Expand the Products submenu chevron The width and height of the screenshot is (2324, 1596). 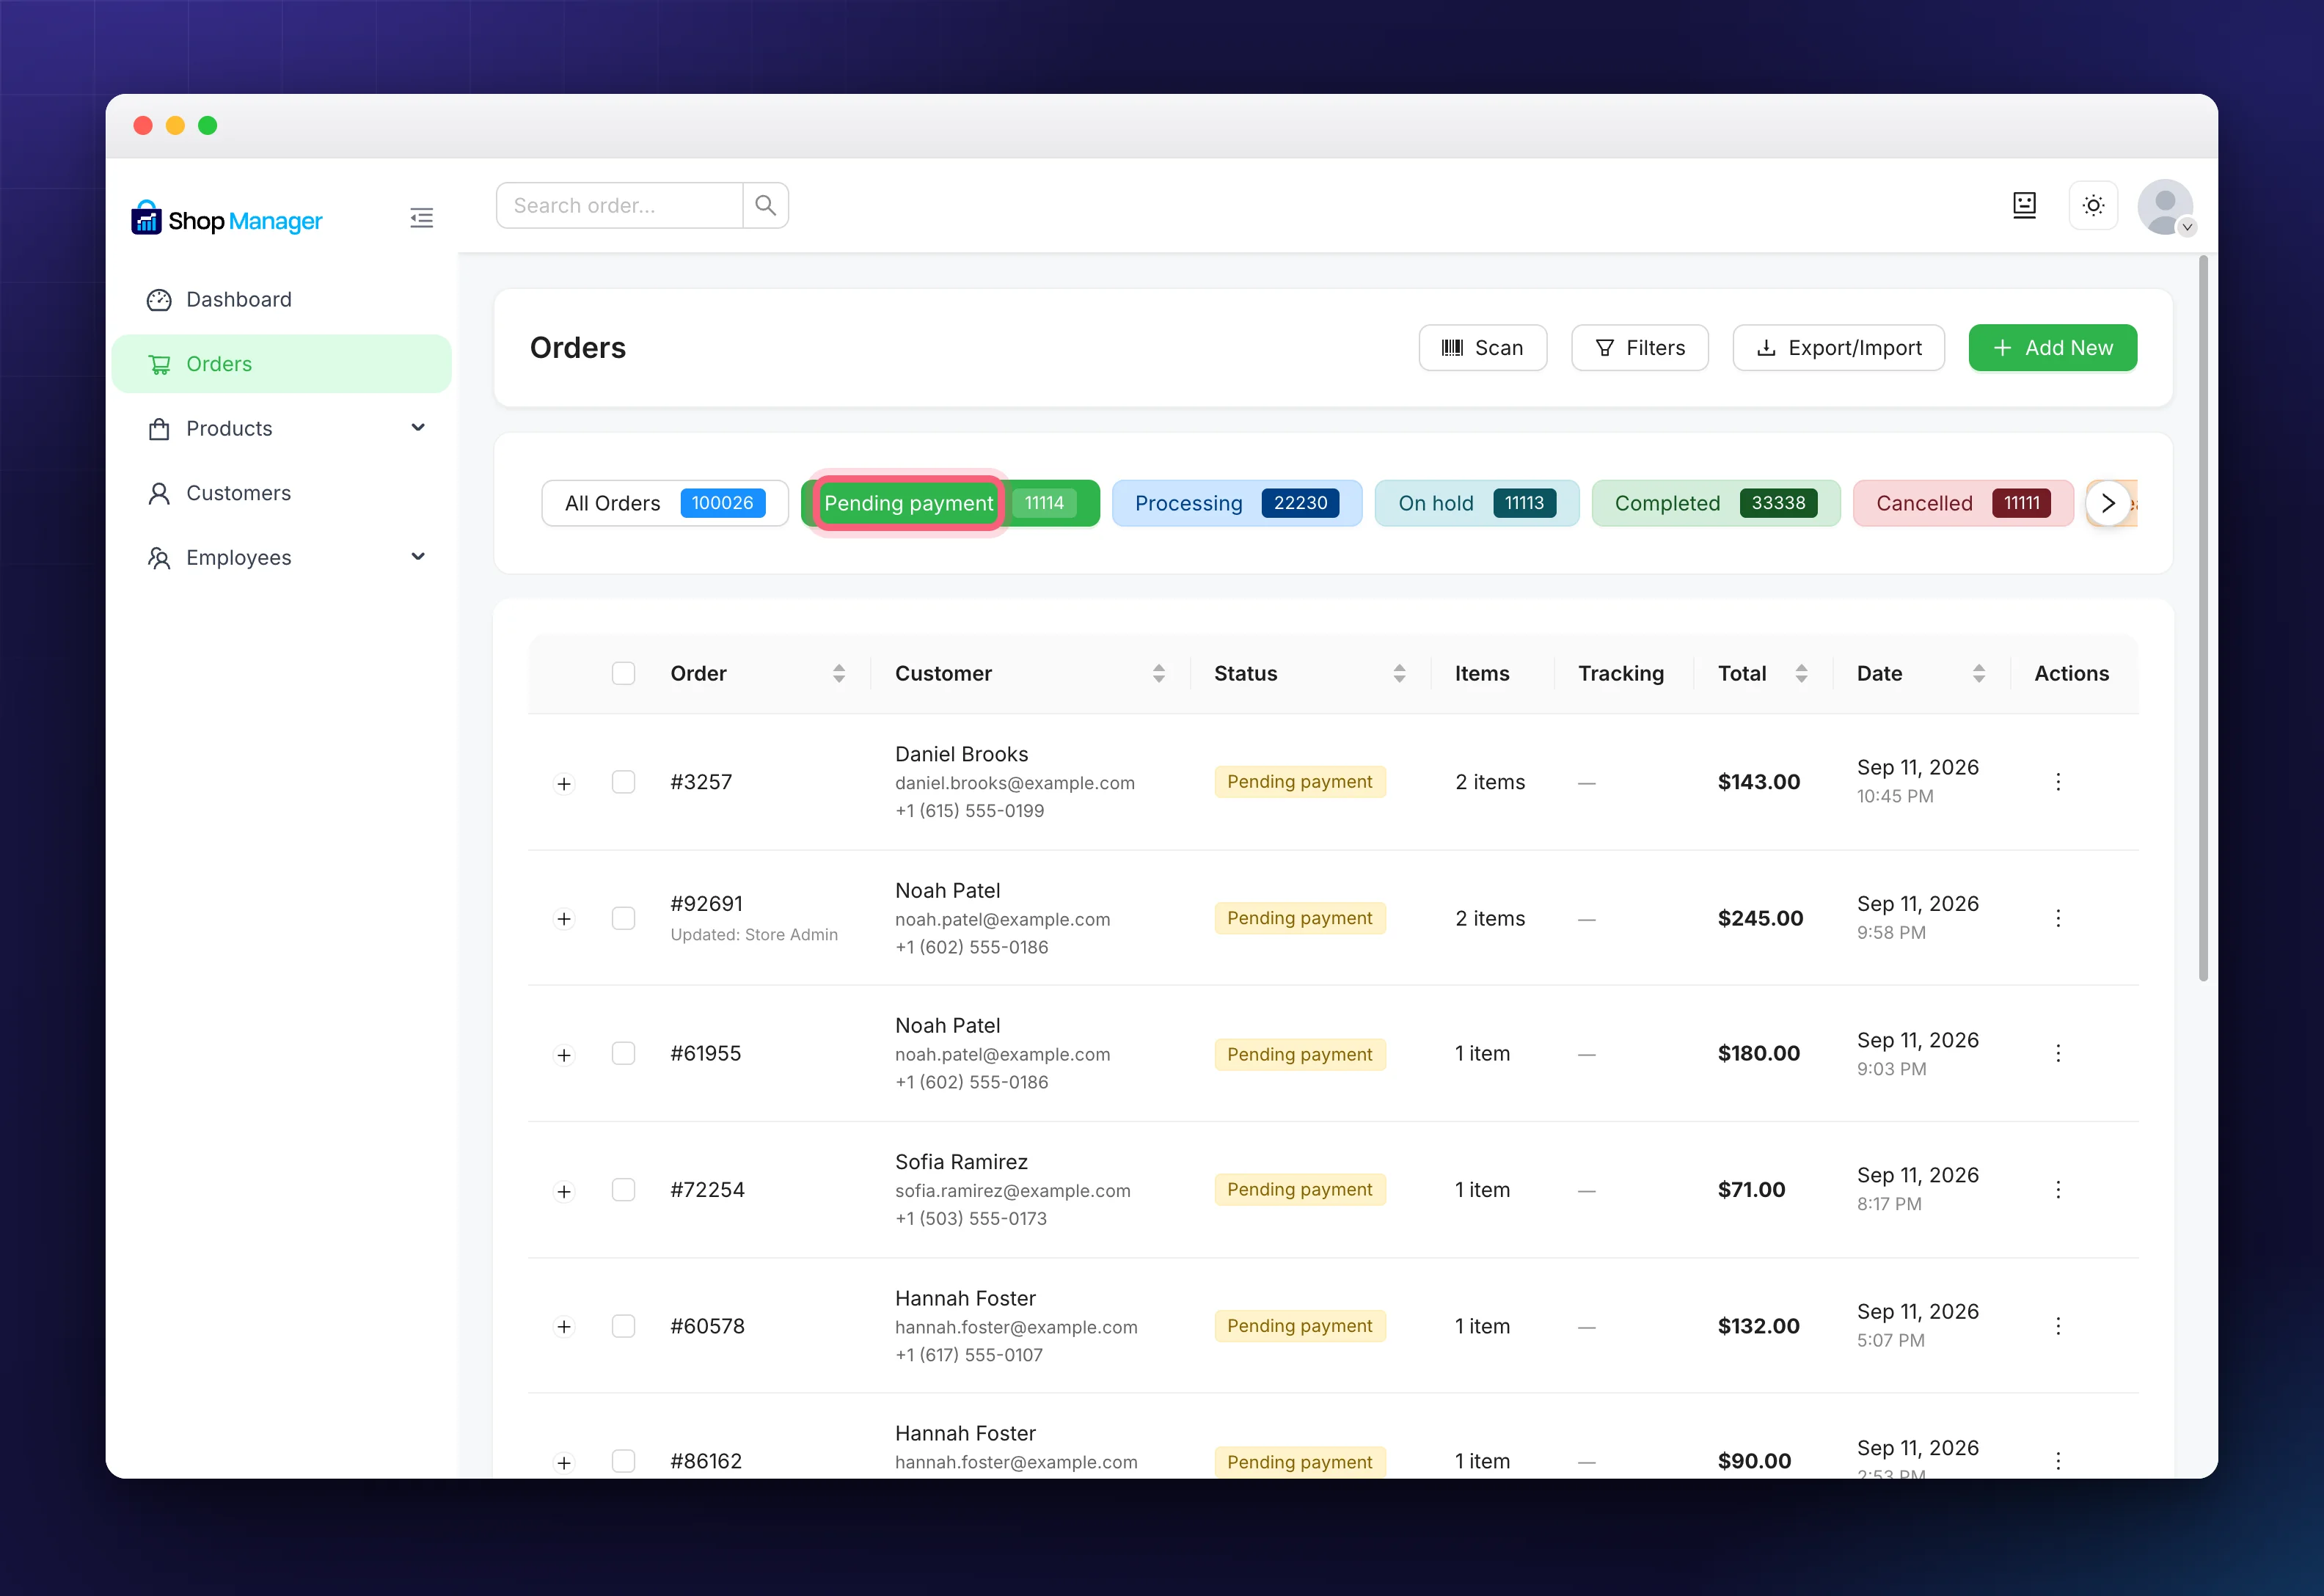pyautogui.click(x=418, y=428)
